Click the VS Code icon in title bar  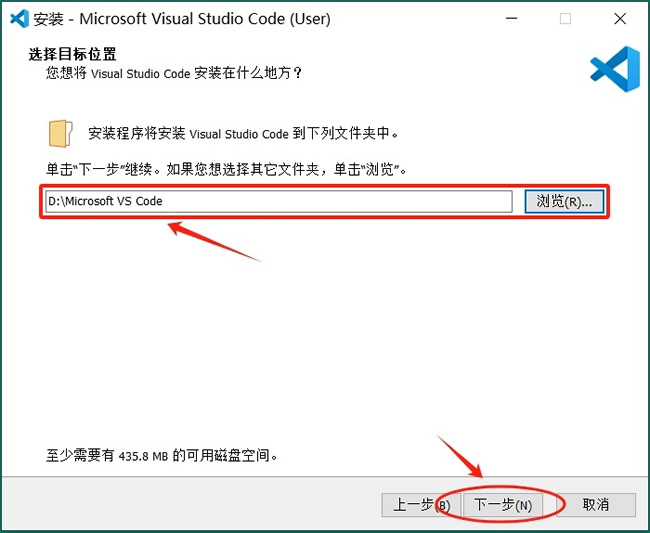[x=19, y=19]
